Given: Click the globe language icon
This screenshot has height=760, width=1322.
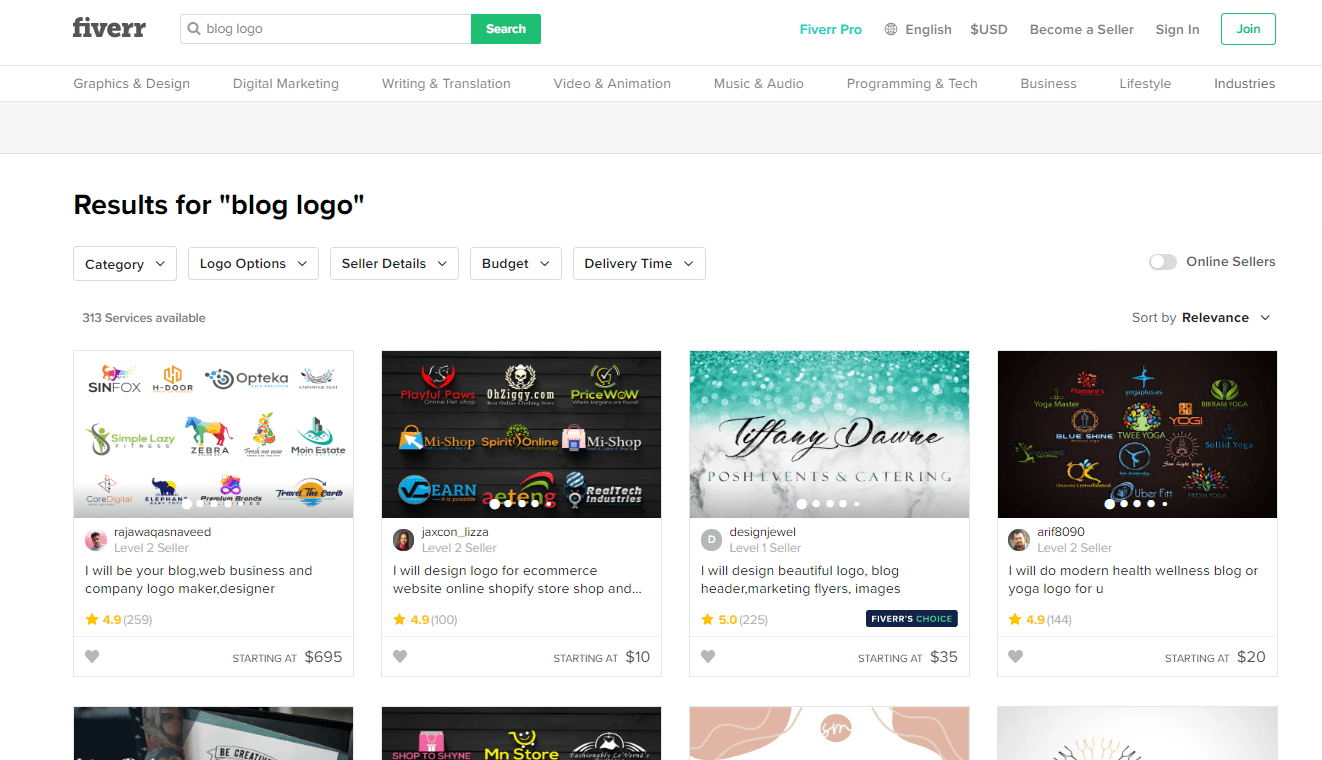Looking at the screenshot, I should [891, 29].
